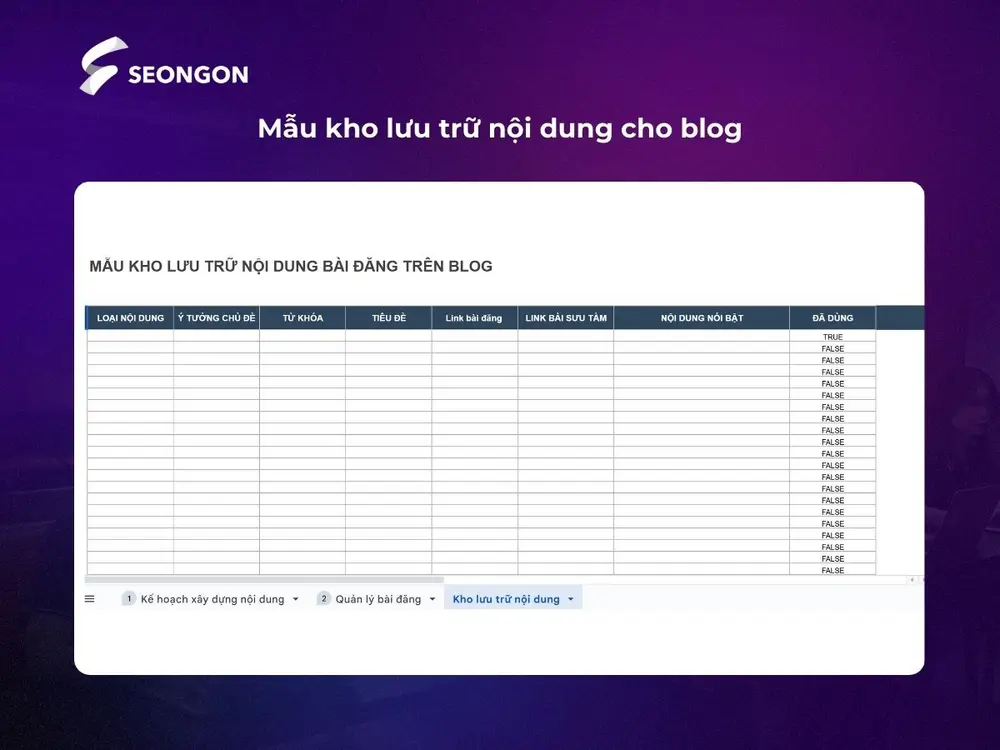
Task: Open dropdown arrow of Quản lý bài đăng tab
Action: click(432, 599)
